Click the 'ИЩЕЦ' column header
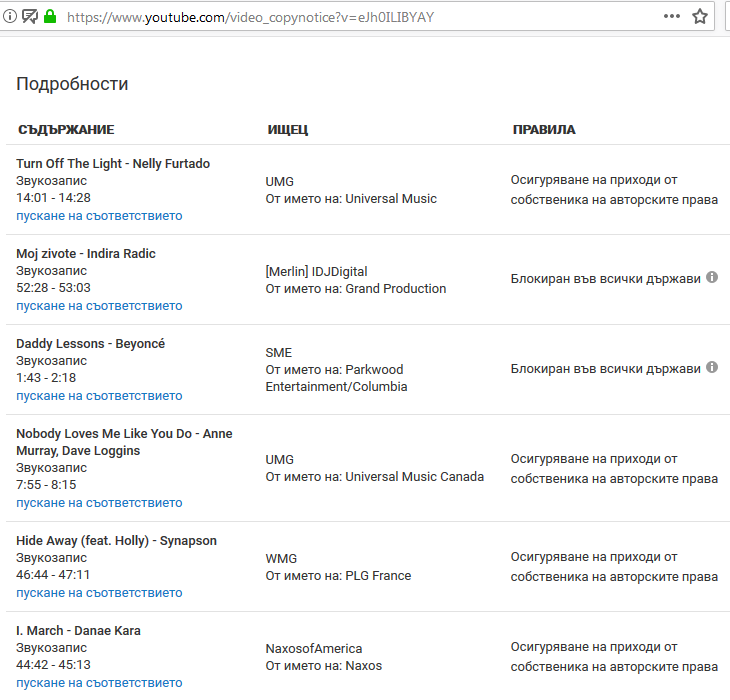 [x=288, y=129]
